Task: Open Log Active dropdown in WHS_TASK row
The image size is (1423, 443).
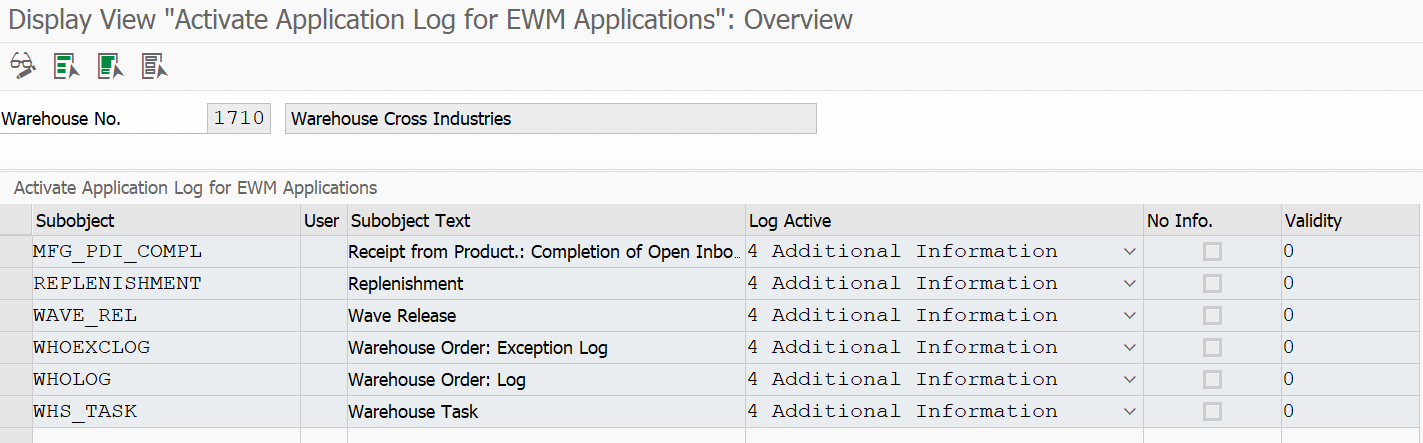Action: coord(1129,412)
